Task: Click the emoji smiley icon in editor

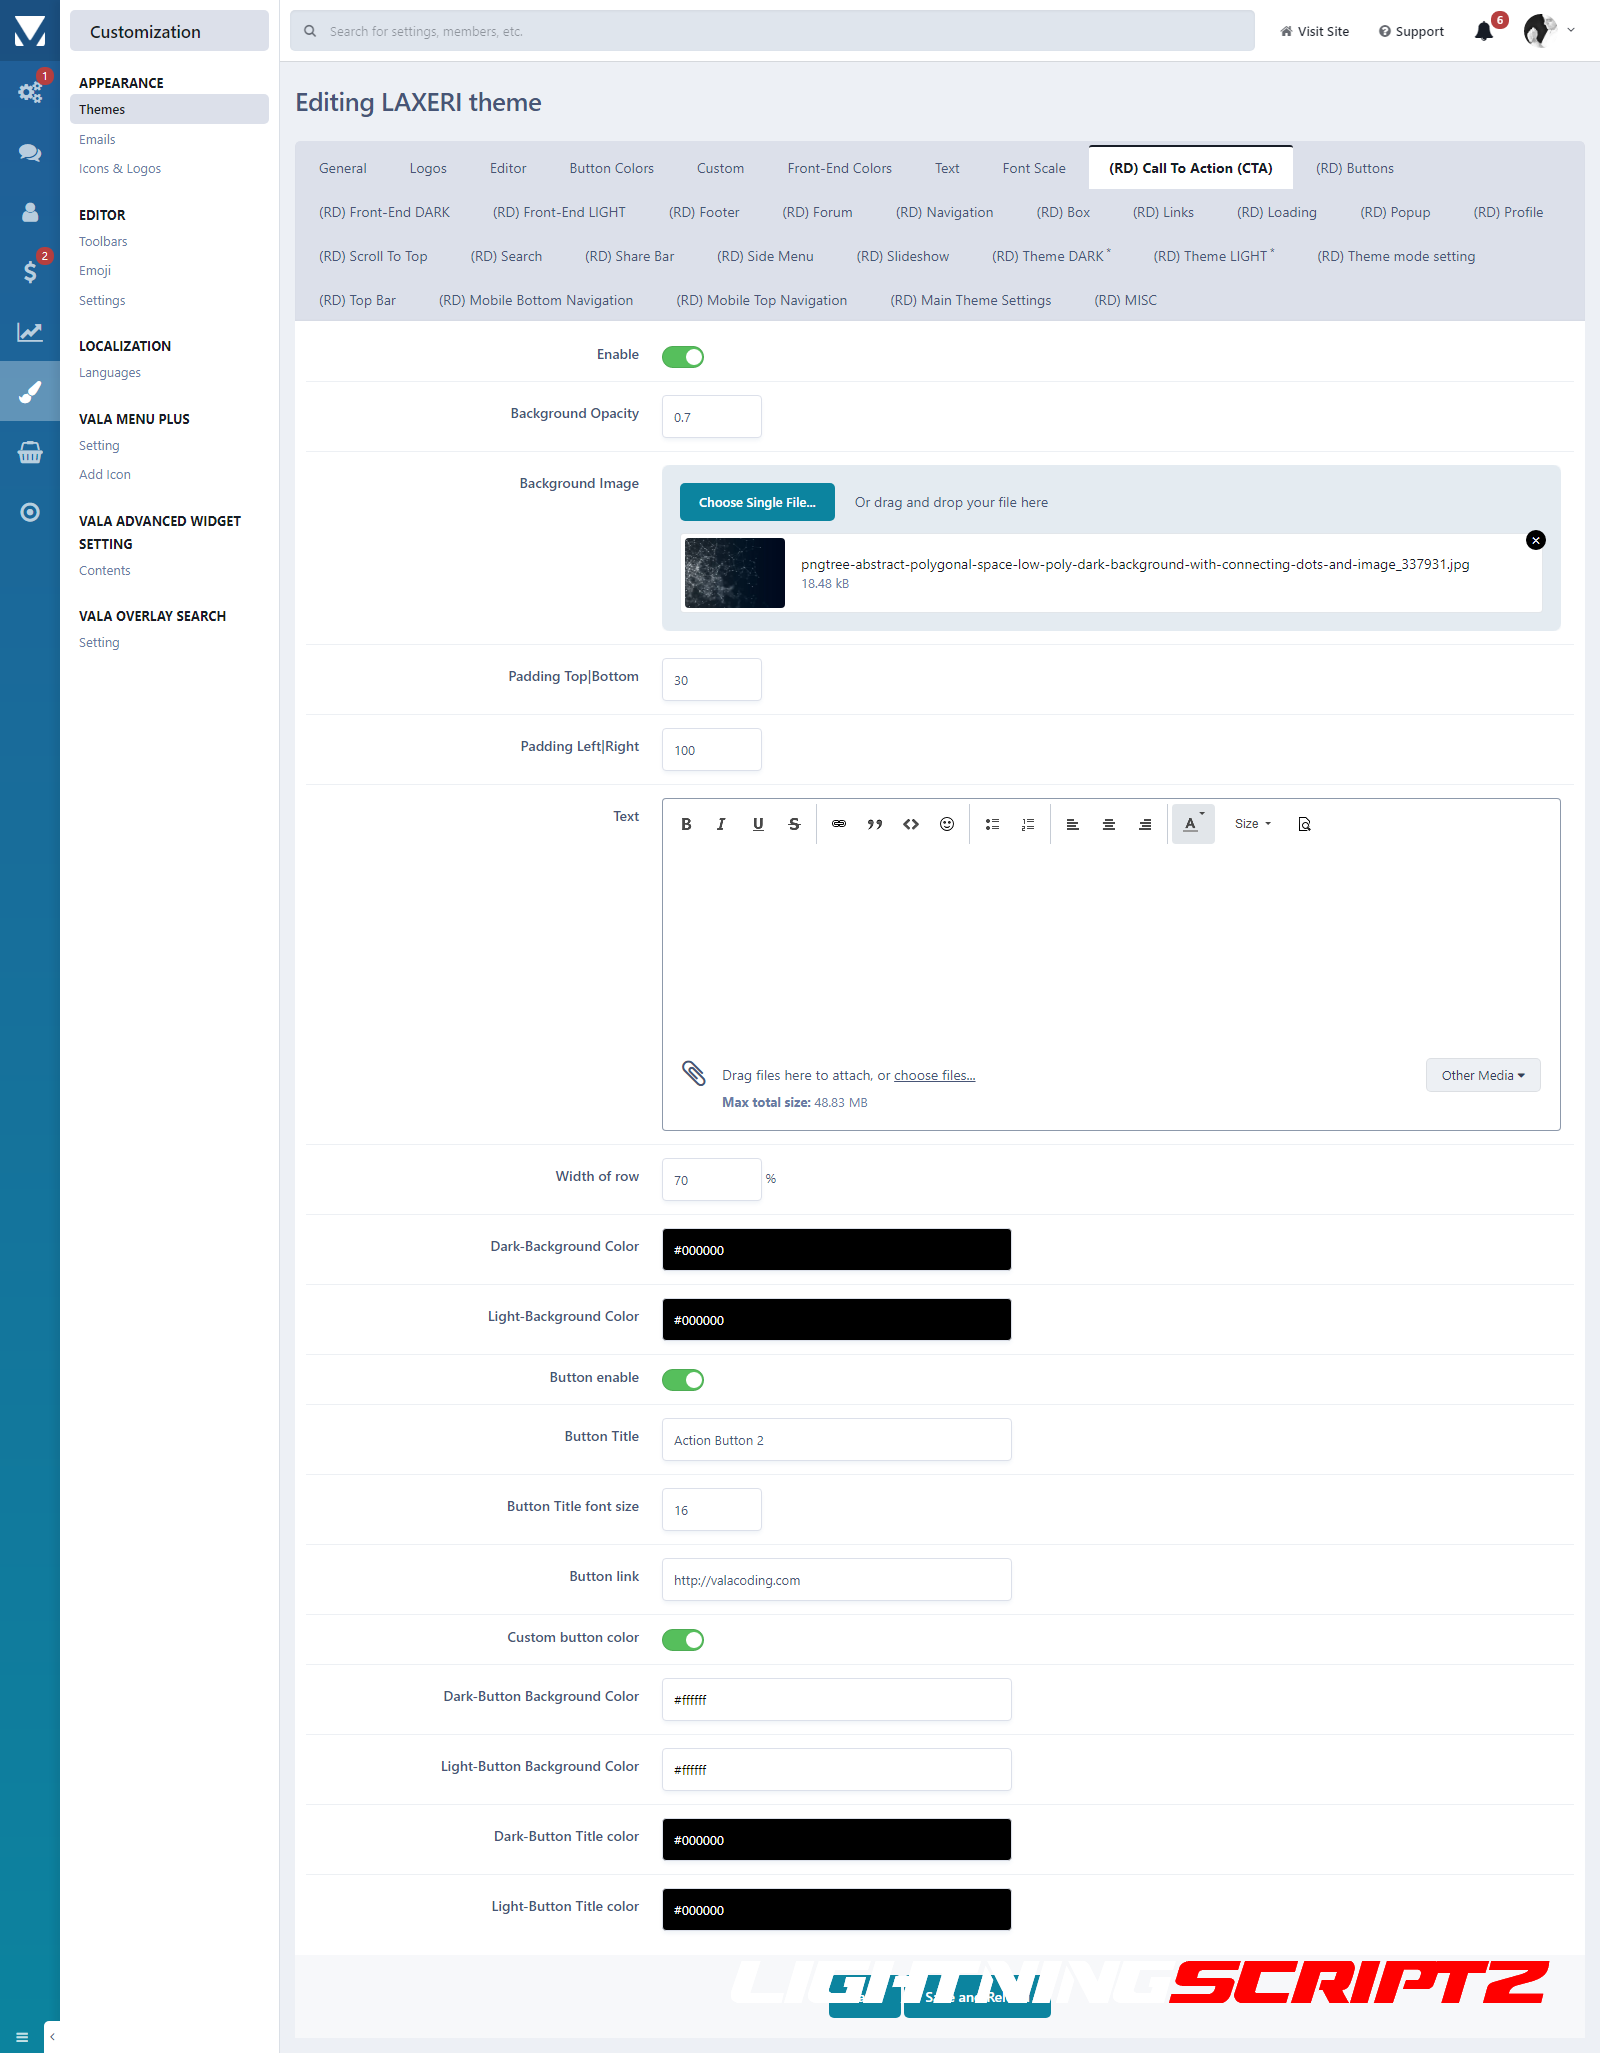Action: coord(946,824)
